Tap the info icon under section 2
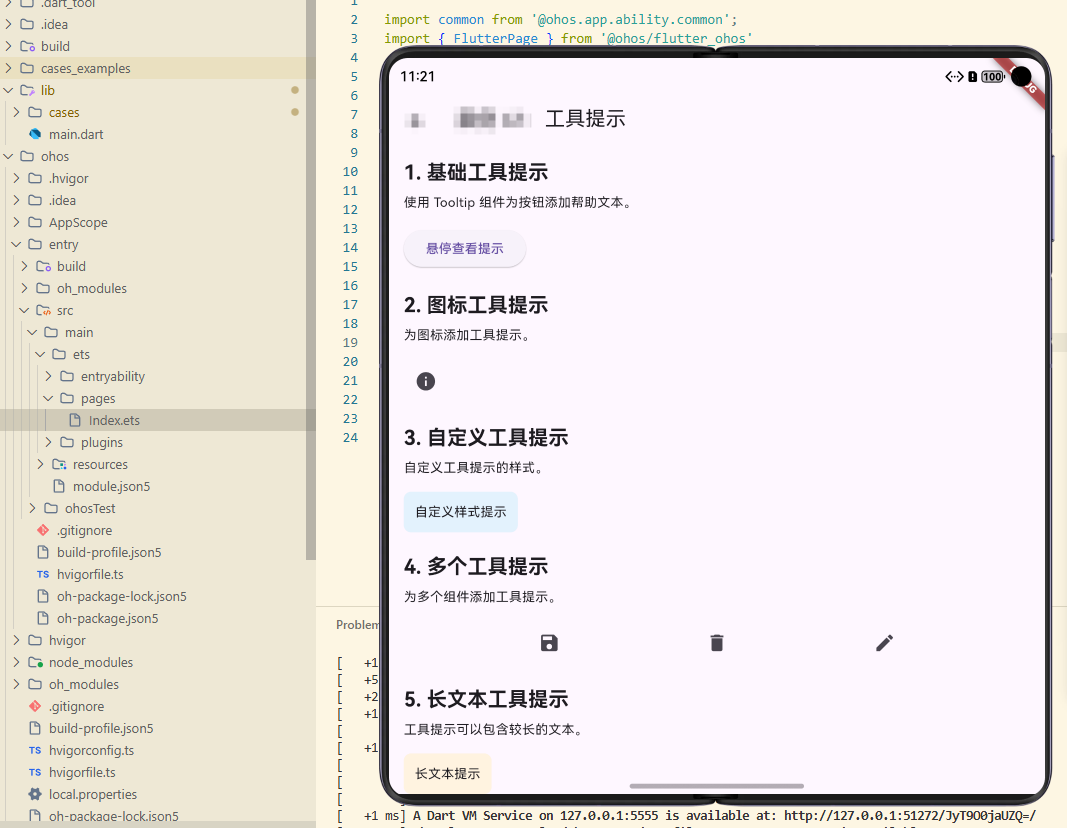This screenshot has width=1067, height=828. 425,381
